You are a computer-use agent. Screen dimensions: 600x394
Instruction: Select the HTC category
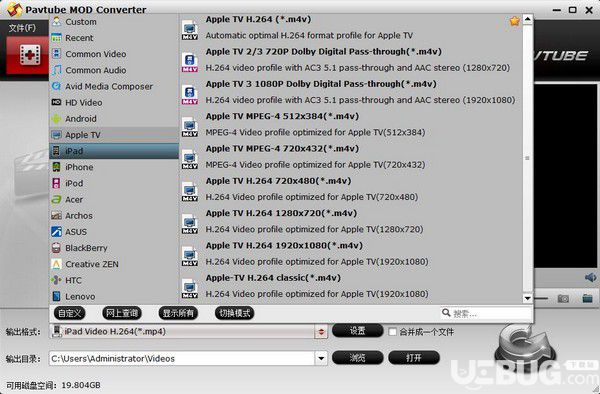pos(114,280)
